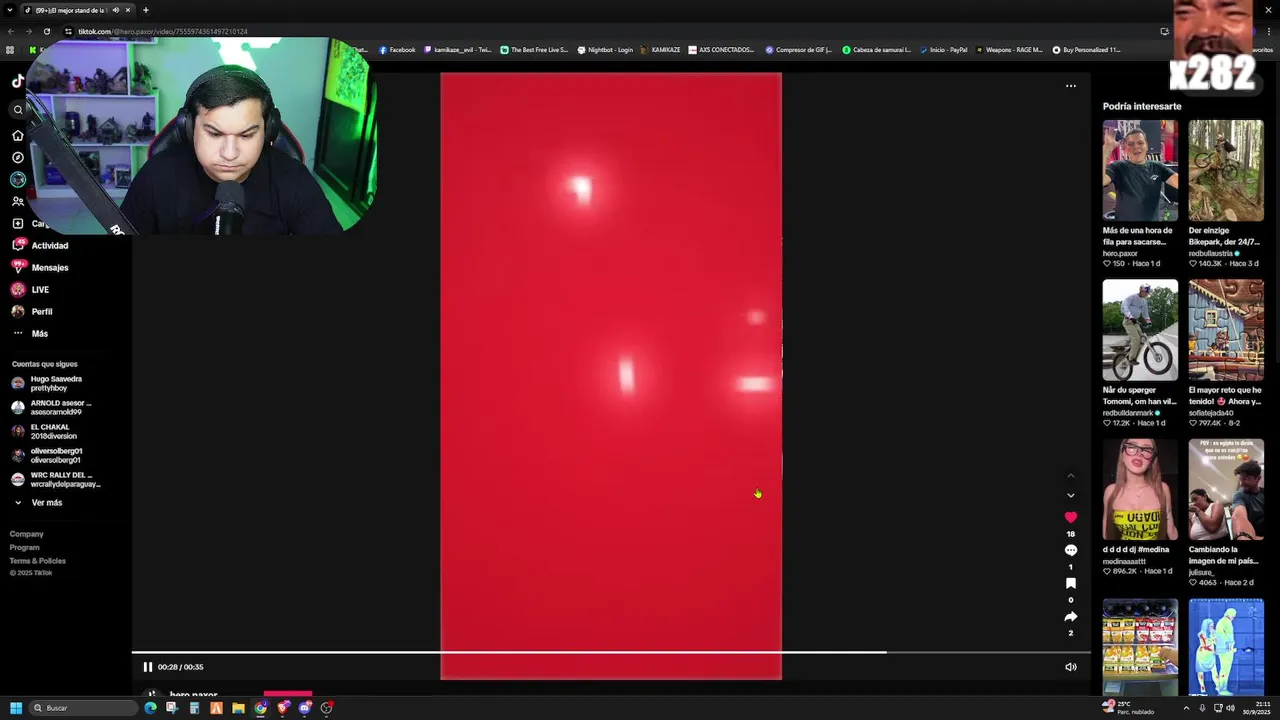
Task: Click the cast/screen icon in browser toolbar
Action: pos(1164,31)
